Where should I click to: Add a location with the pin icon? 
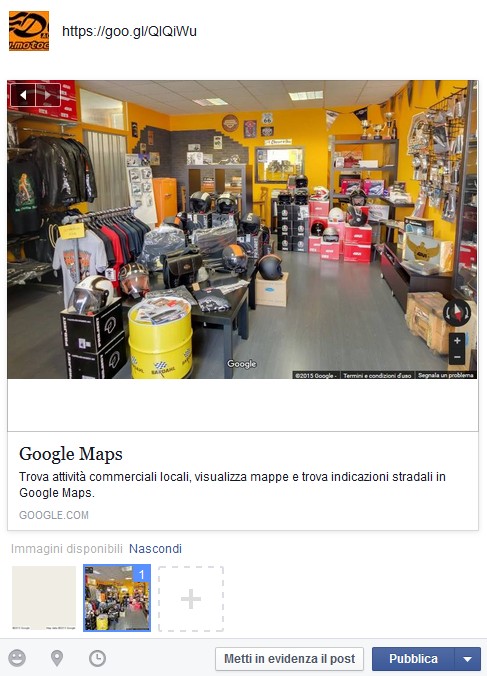[57, 658]
